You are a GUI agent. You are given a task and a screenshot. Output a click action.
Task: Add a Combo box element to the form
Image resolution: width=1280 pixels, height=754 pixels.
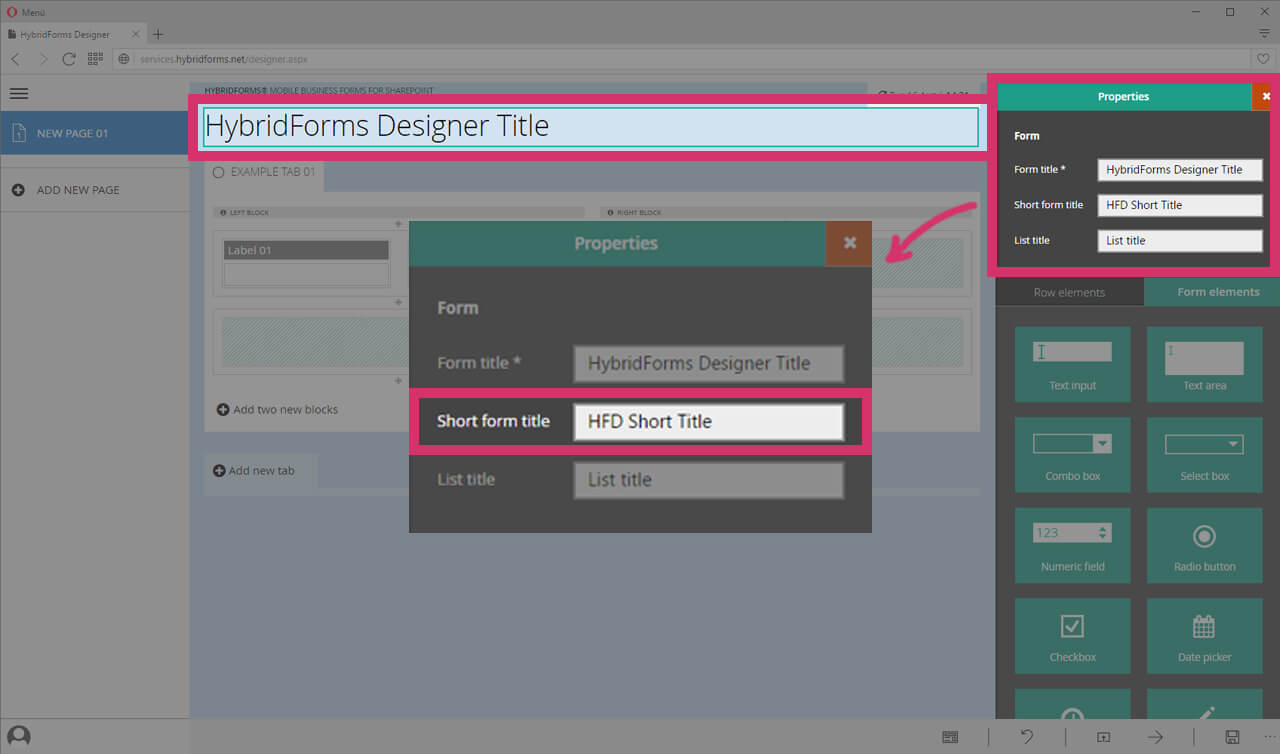[1072, 455]
